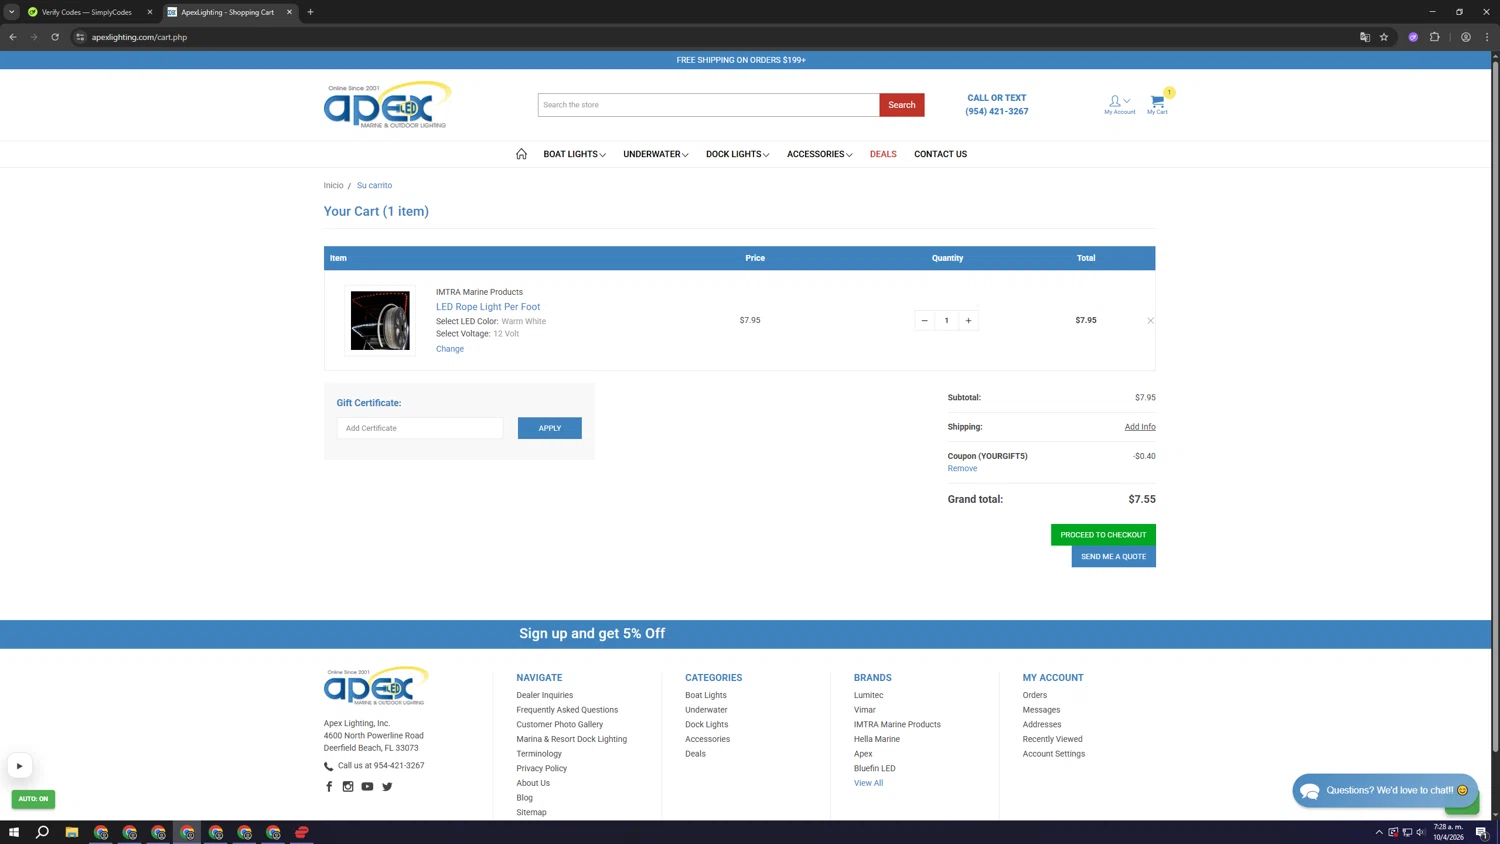Screen dimensions: 1500x844
Task: Remove the LED Rope Light item from cart
Action: [1150, 321]
